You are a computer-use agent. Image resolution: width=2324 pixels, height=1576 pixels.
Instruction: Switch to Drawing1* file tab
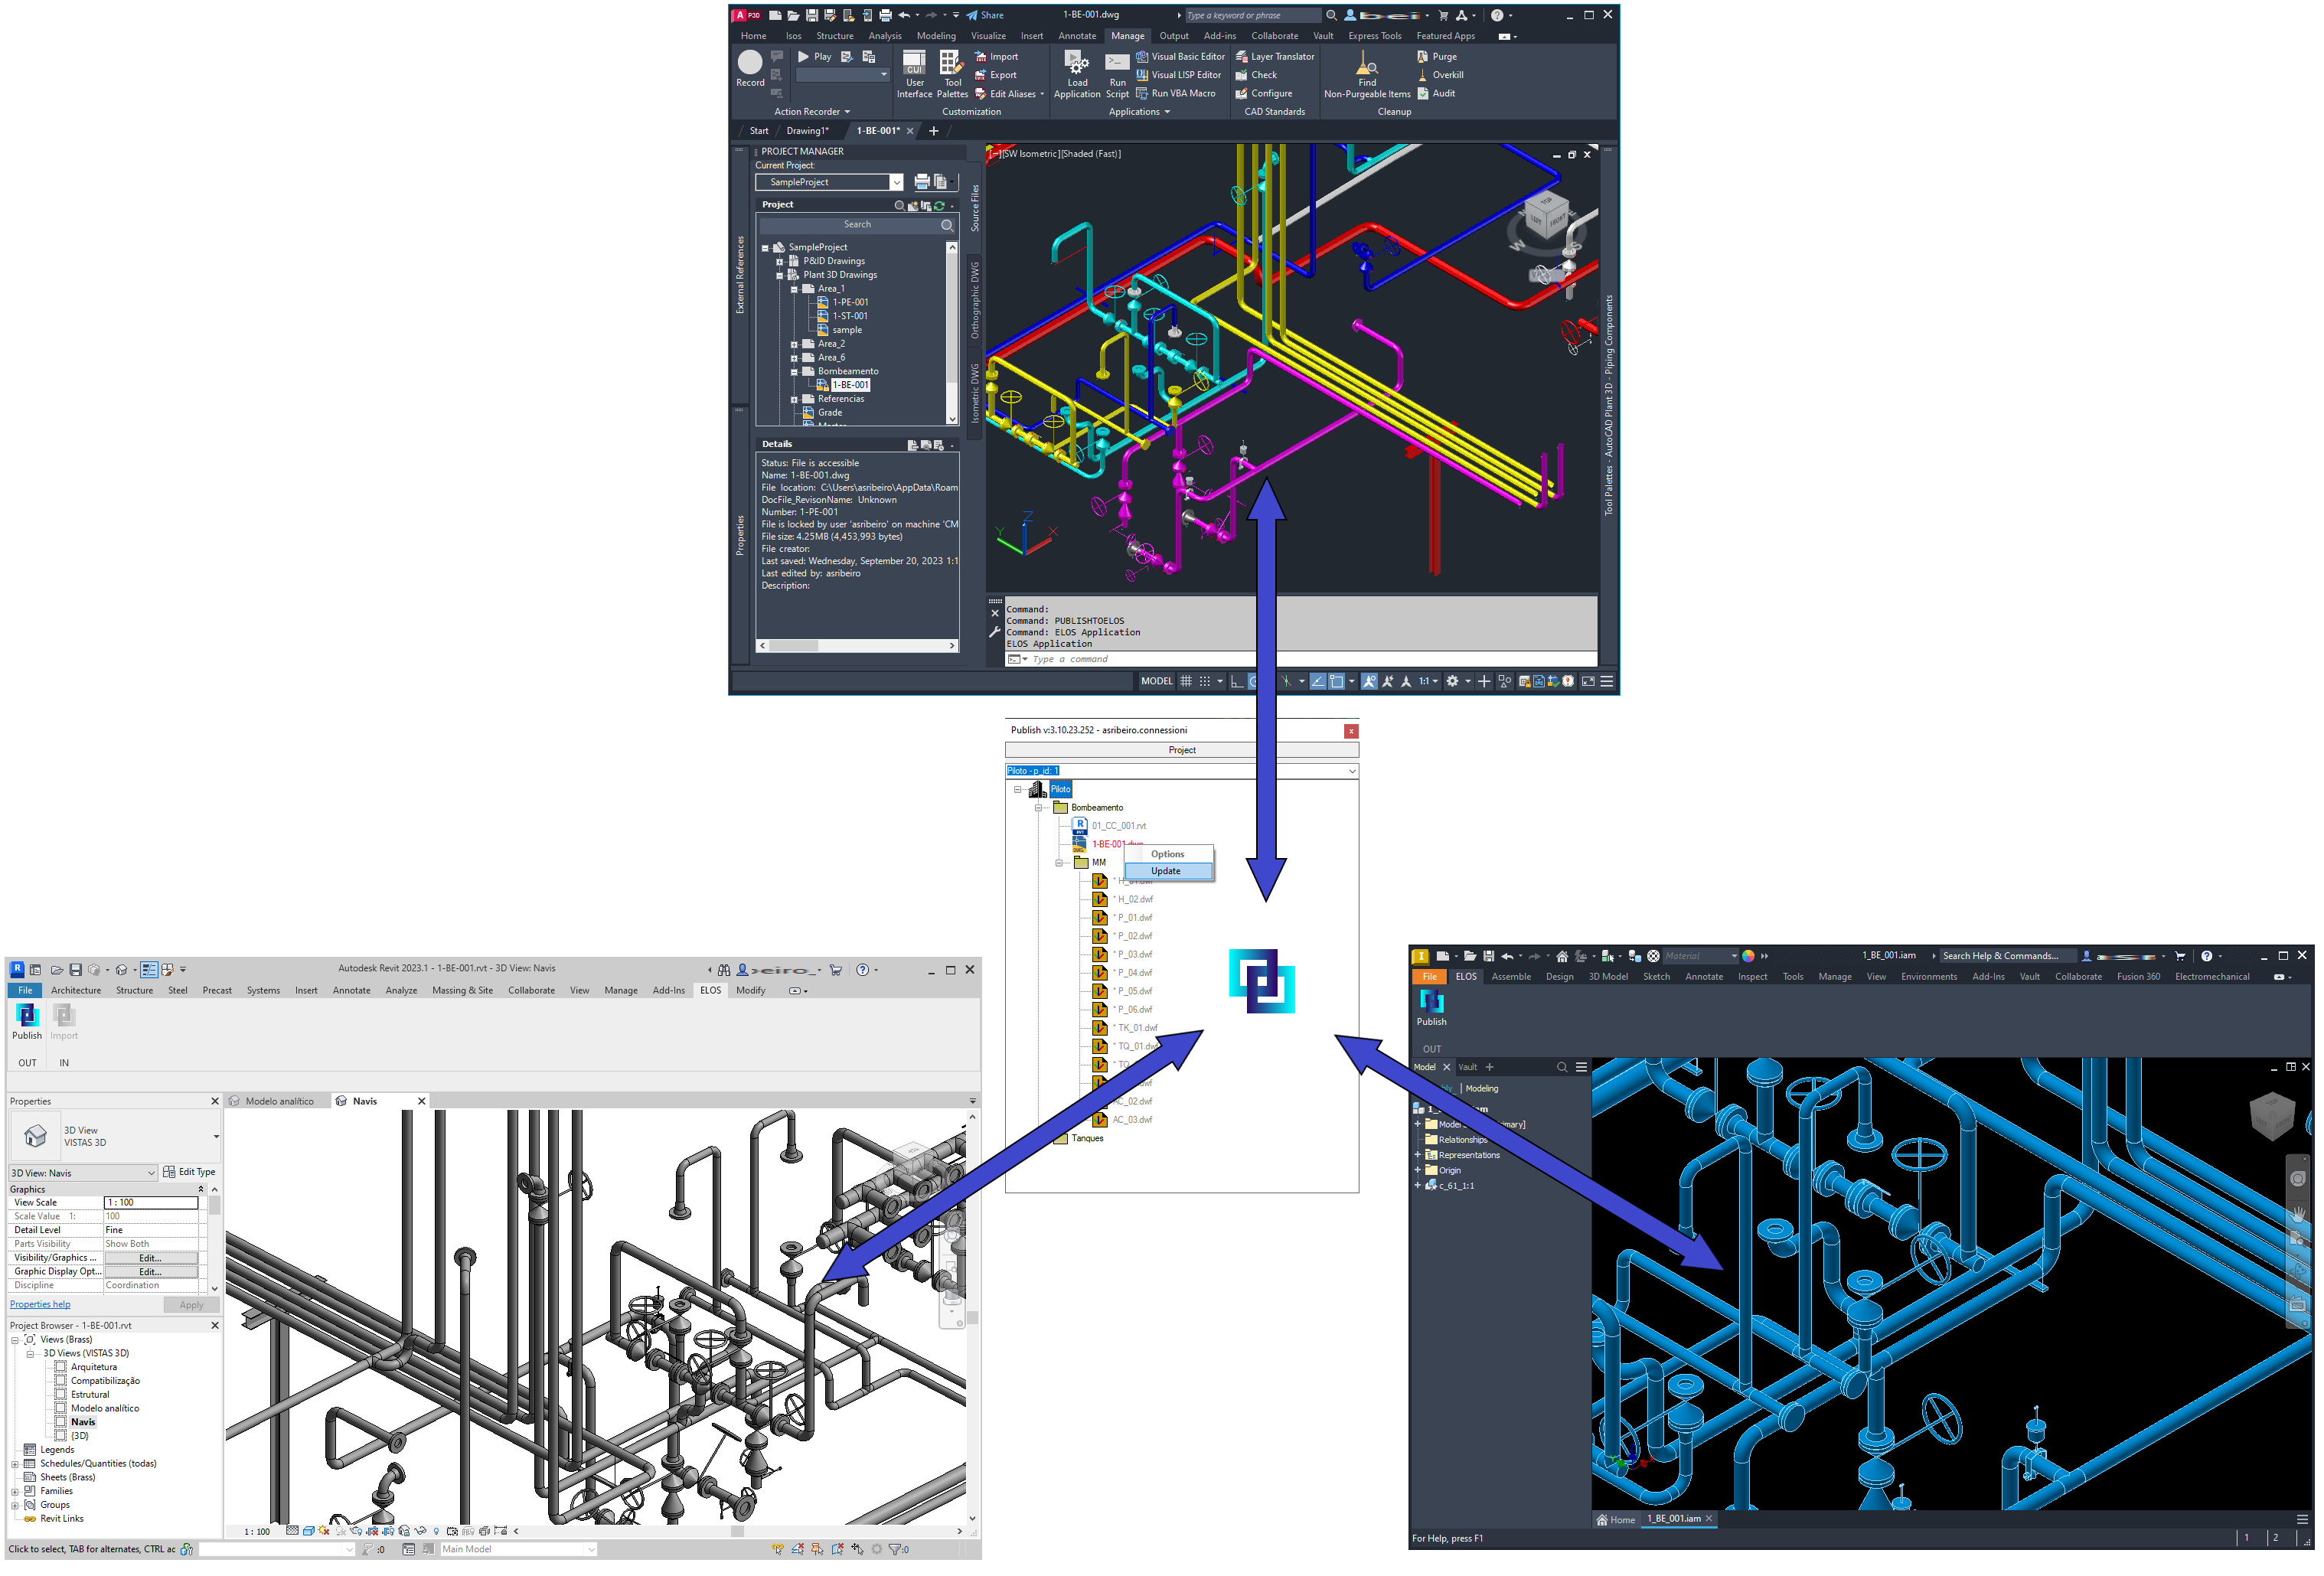coord(807,131)
